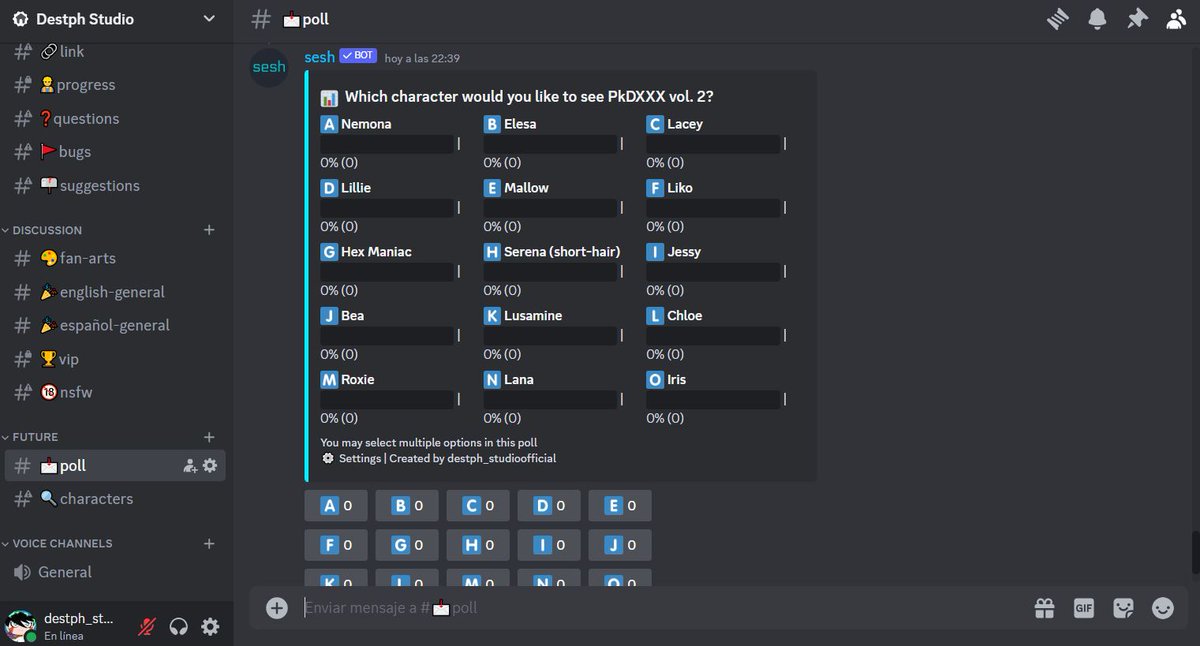Open the GIF picker
The height and width of the screenshot is (646, 1200).
pos(1084,607)
